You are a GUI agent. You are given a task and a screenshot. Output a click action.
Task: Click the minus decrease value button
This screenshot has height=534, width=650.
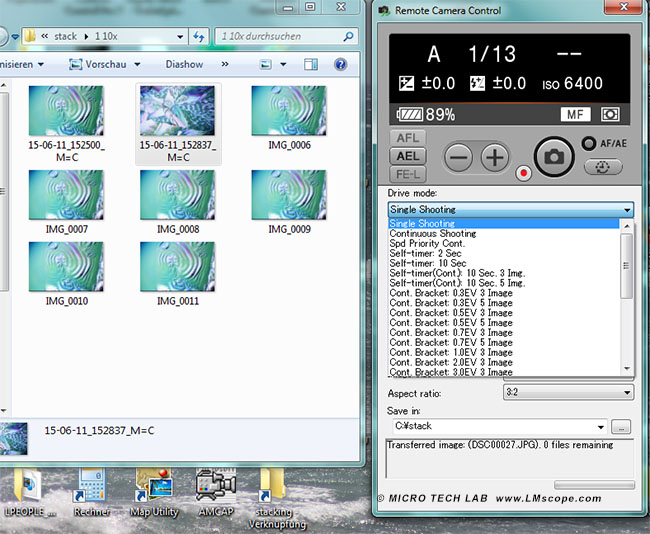pos(458,157)
